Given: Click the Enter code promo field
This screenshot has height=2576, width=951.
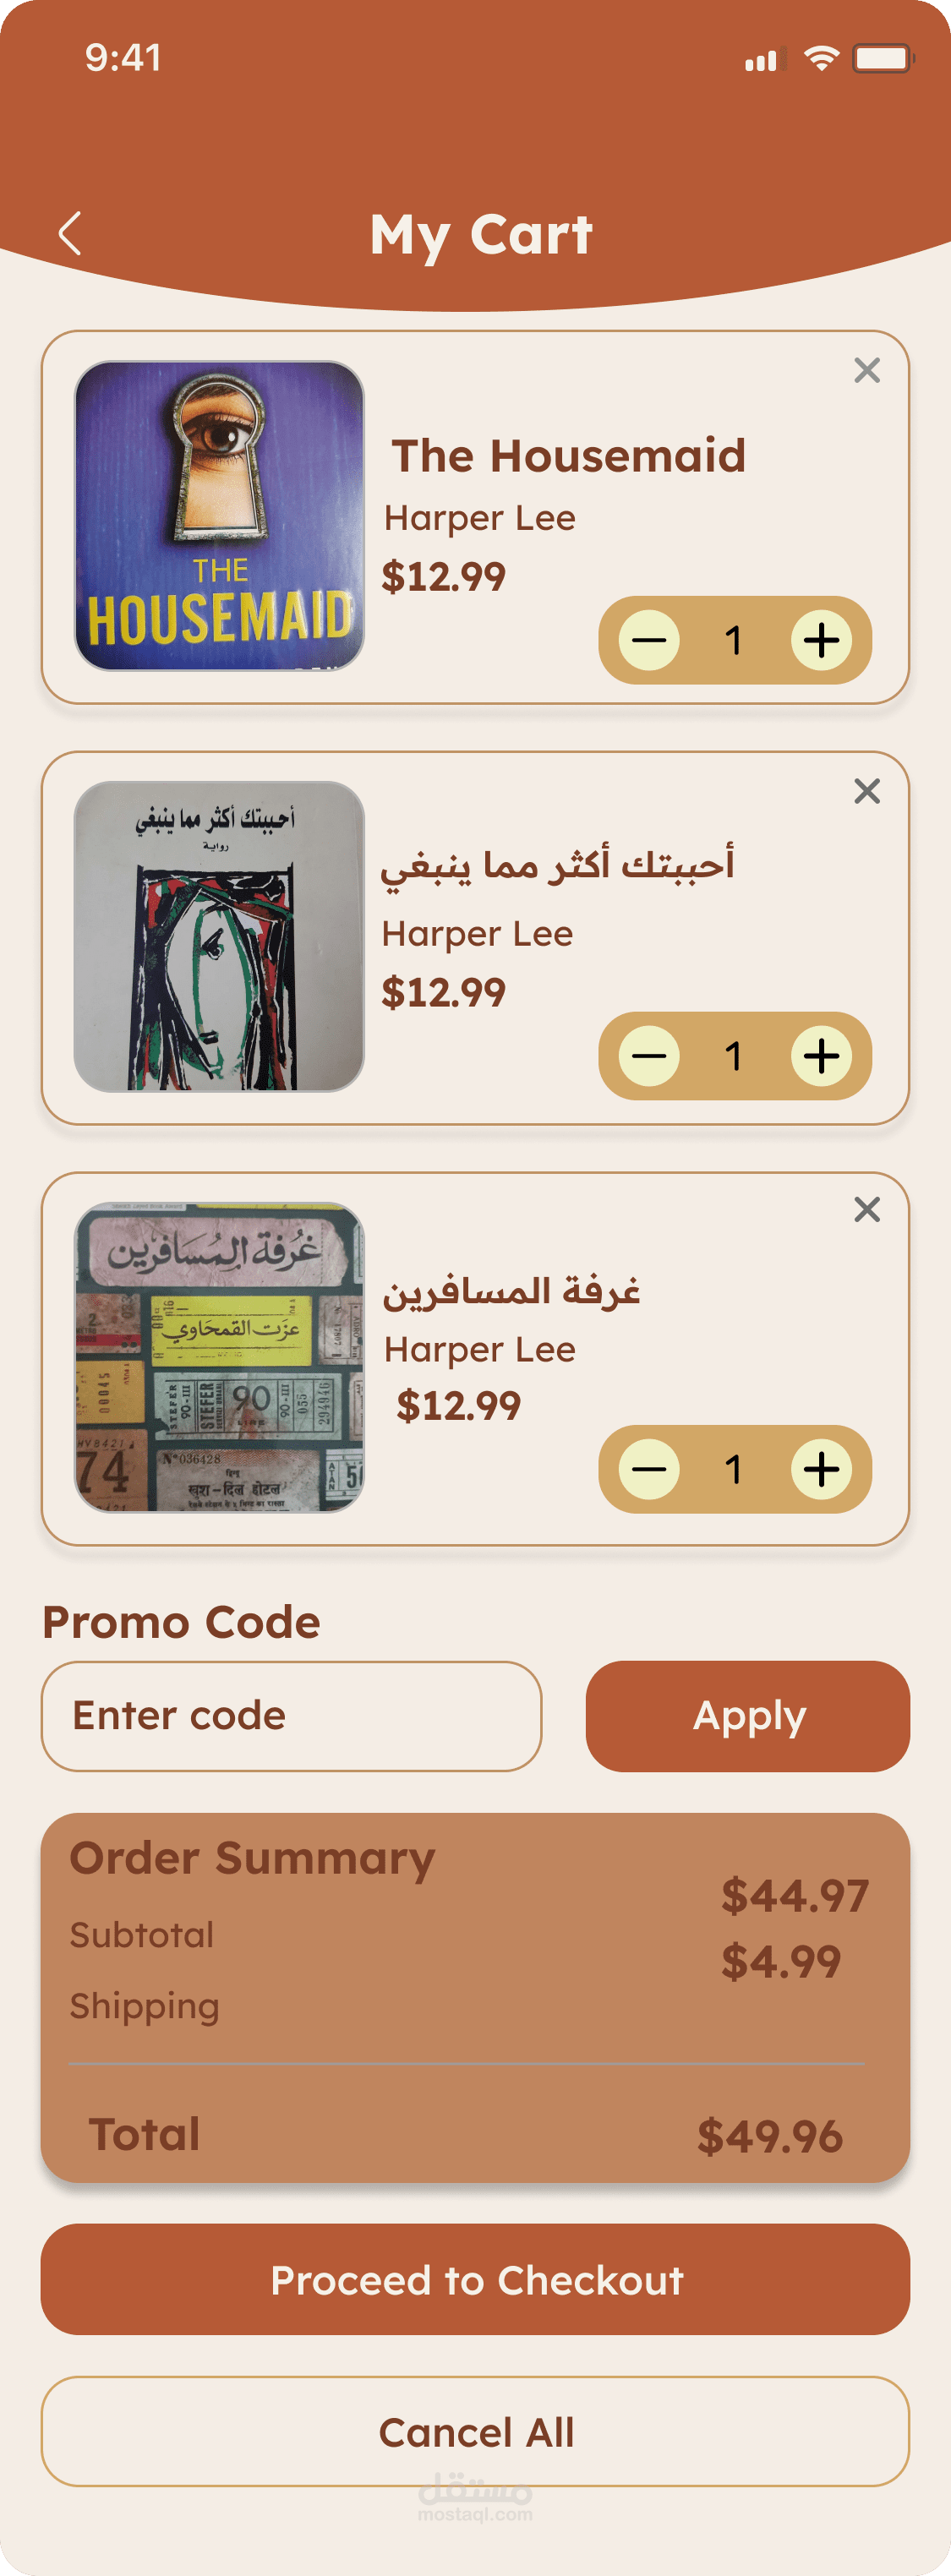Looking at the screenshot, I should [291, 1716].
